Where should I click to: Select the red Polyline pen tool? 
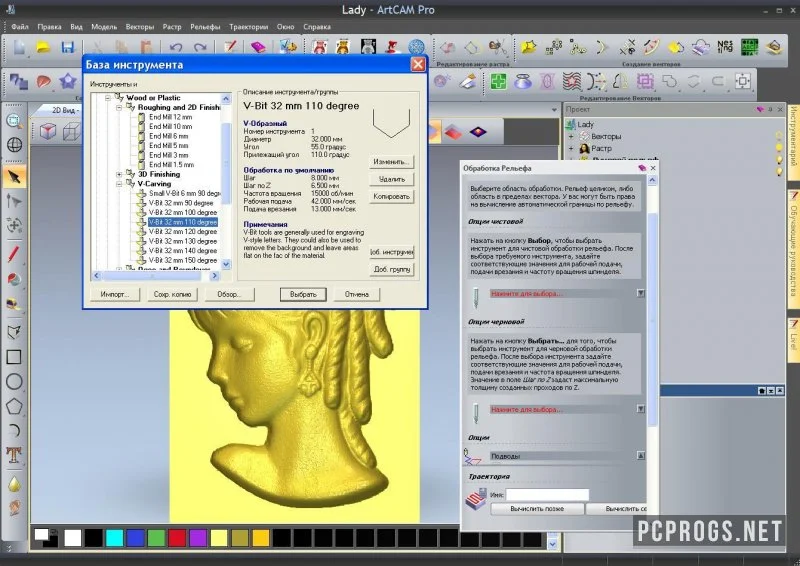[14, 254]
